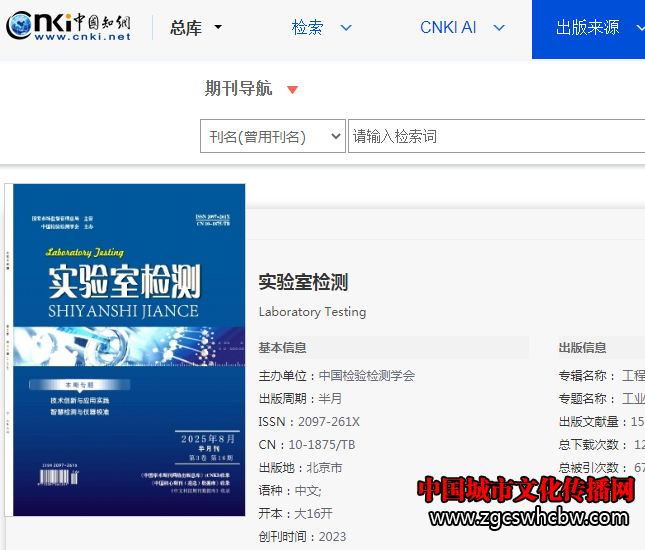Screen dimensions: 645x550
Task: Select the 基本信息 section header
Action: pos(283,347)
